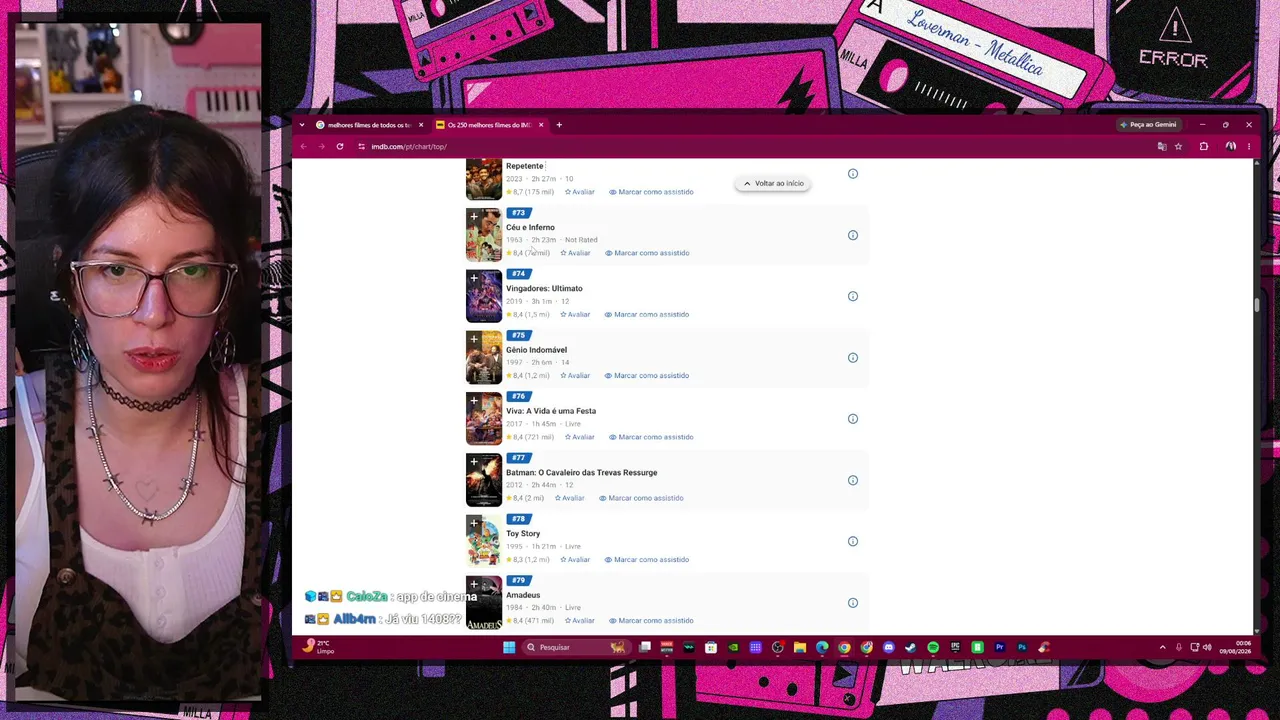The image size is (1280, 720).
Task: Click the 'Voltar ao início' button
Action: pos(773,184)
